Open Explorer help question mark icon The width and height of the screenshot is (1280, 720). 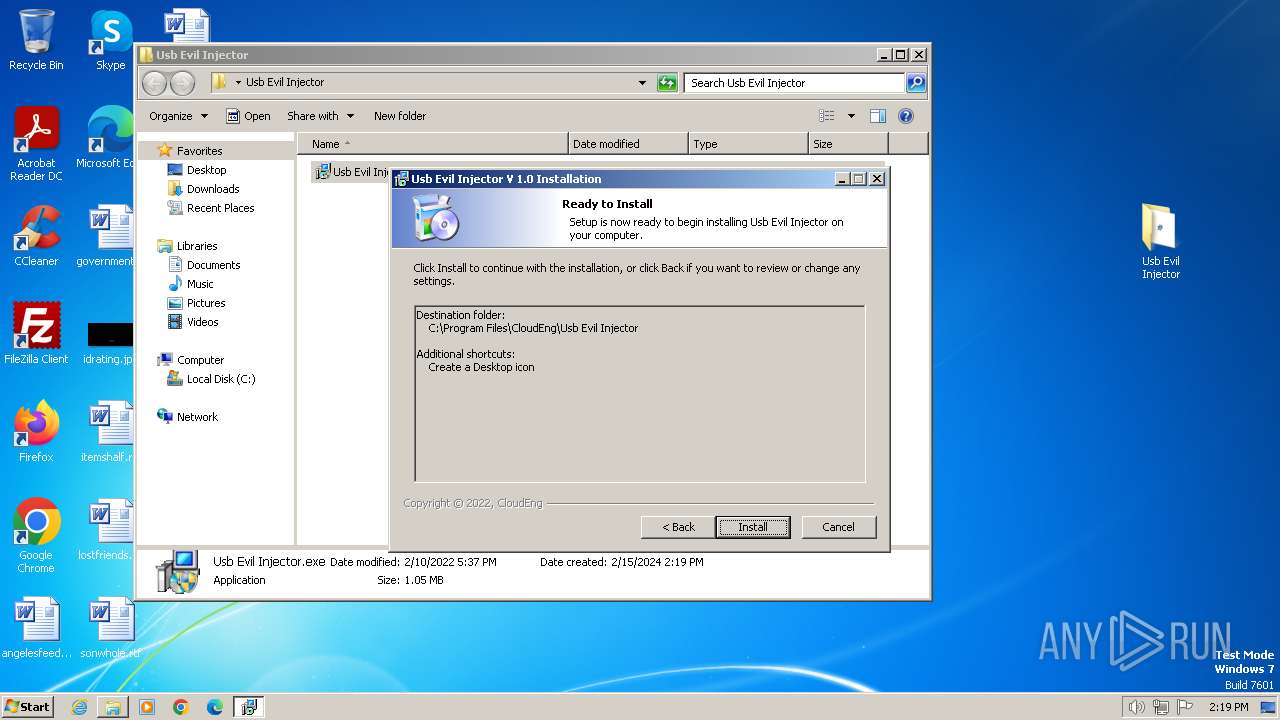click(906, 116)
